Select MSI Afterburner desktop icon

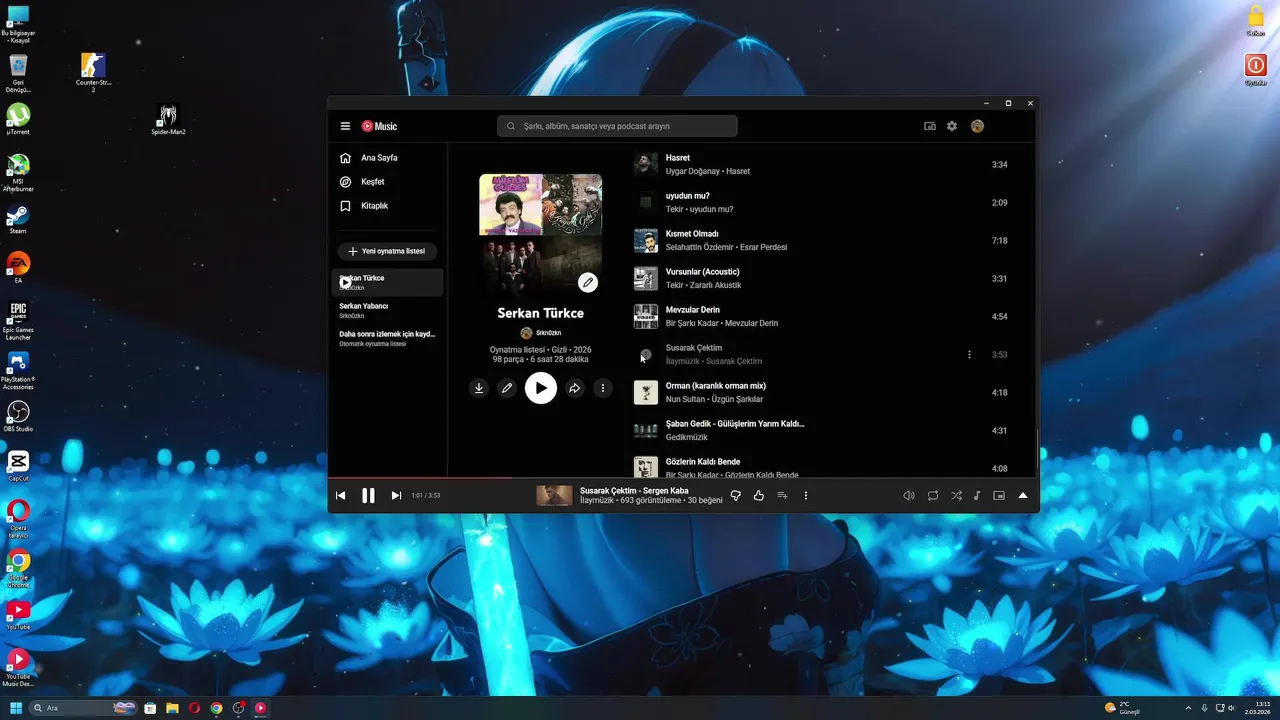pos(18,173)
